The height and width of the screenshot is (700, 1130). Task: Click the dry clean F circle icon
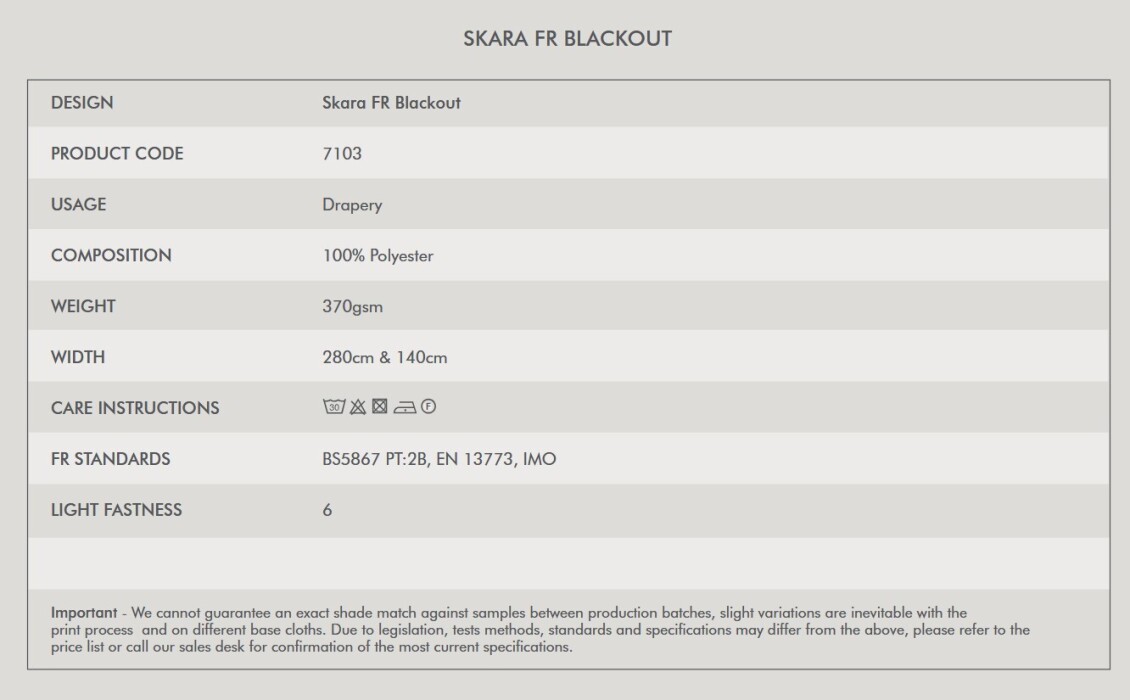click(428, 407)
